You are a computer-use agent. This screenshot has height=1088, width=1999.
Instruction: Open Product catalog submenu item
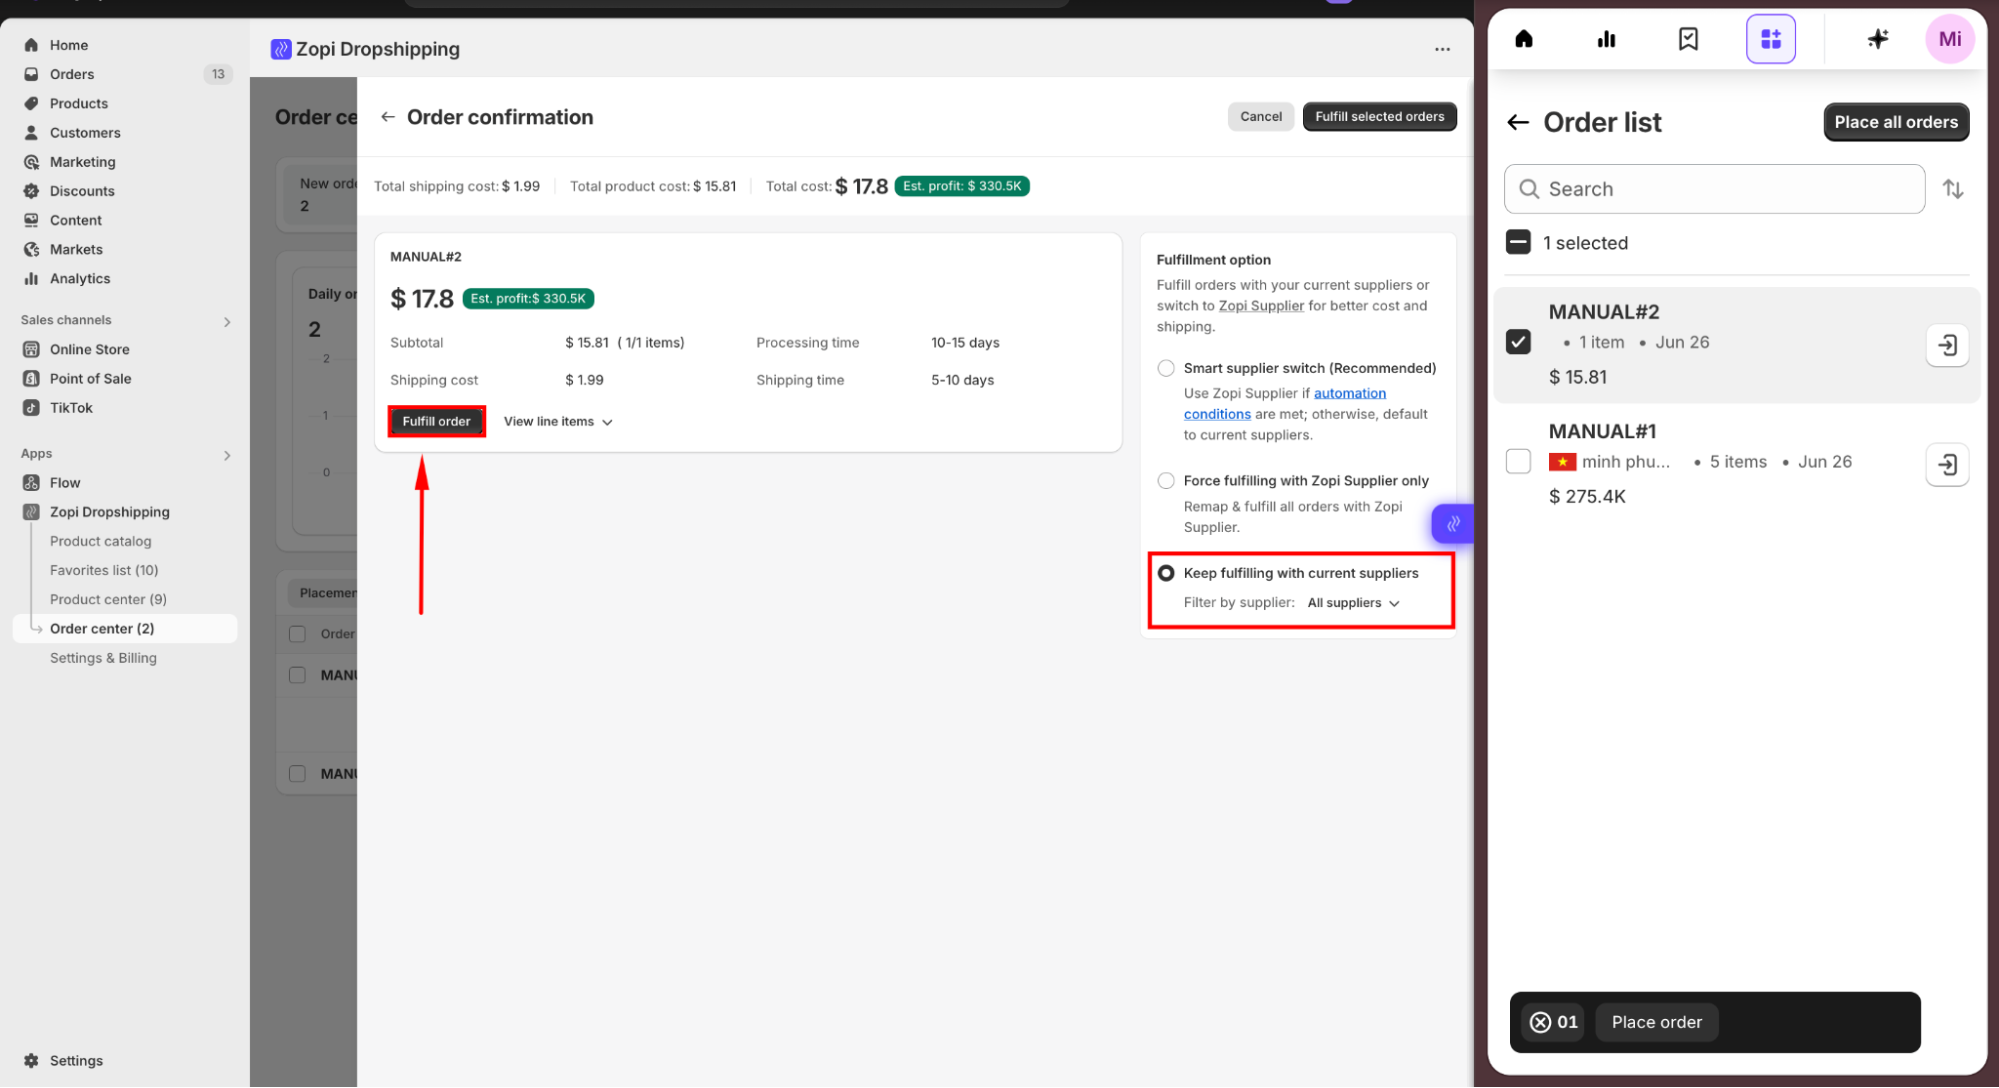point(101,541)
